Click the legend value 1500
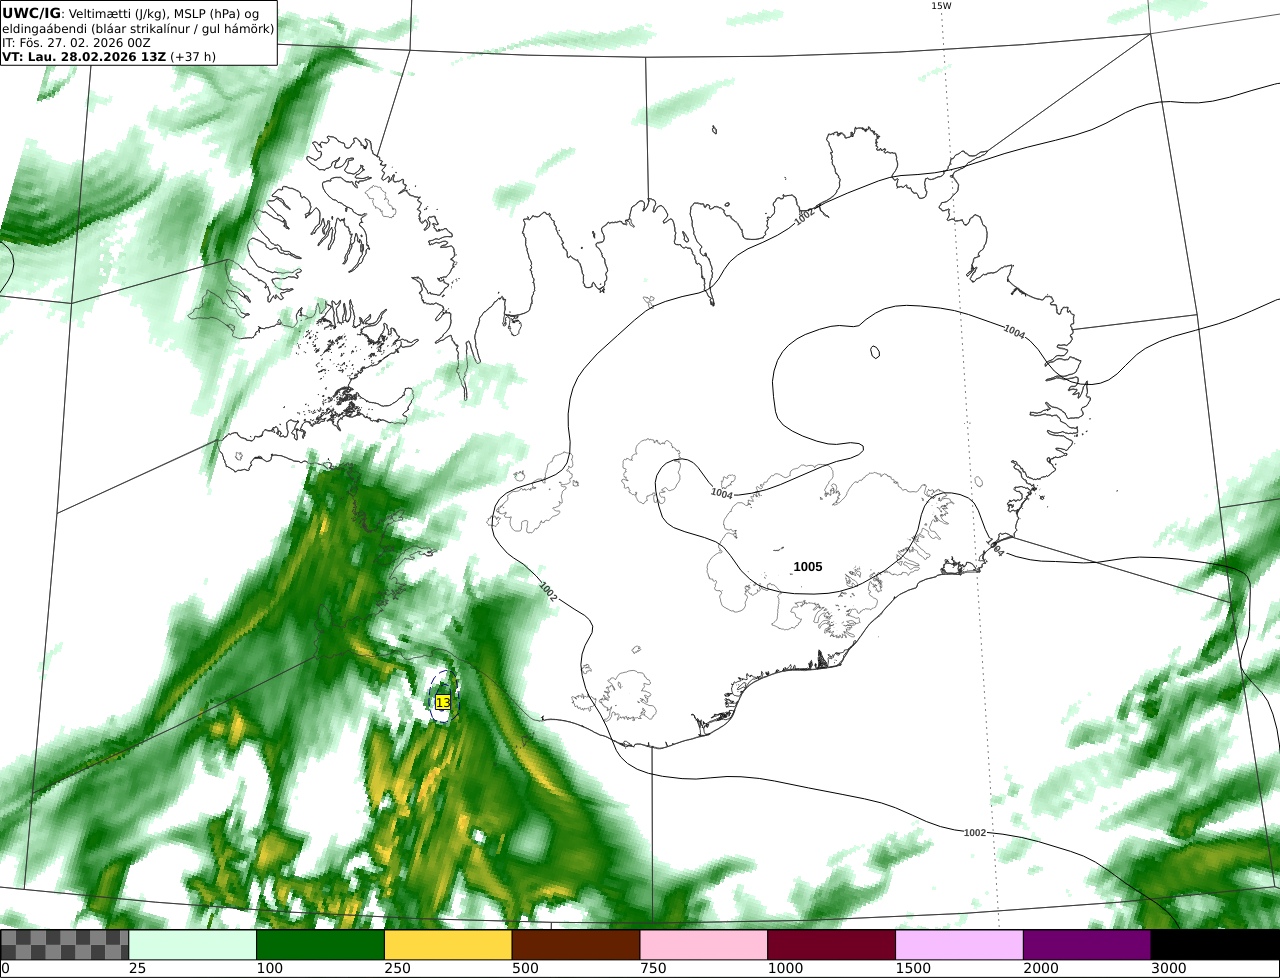This screenshot has width=1280, height=978. (911, 969)
